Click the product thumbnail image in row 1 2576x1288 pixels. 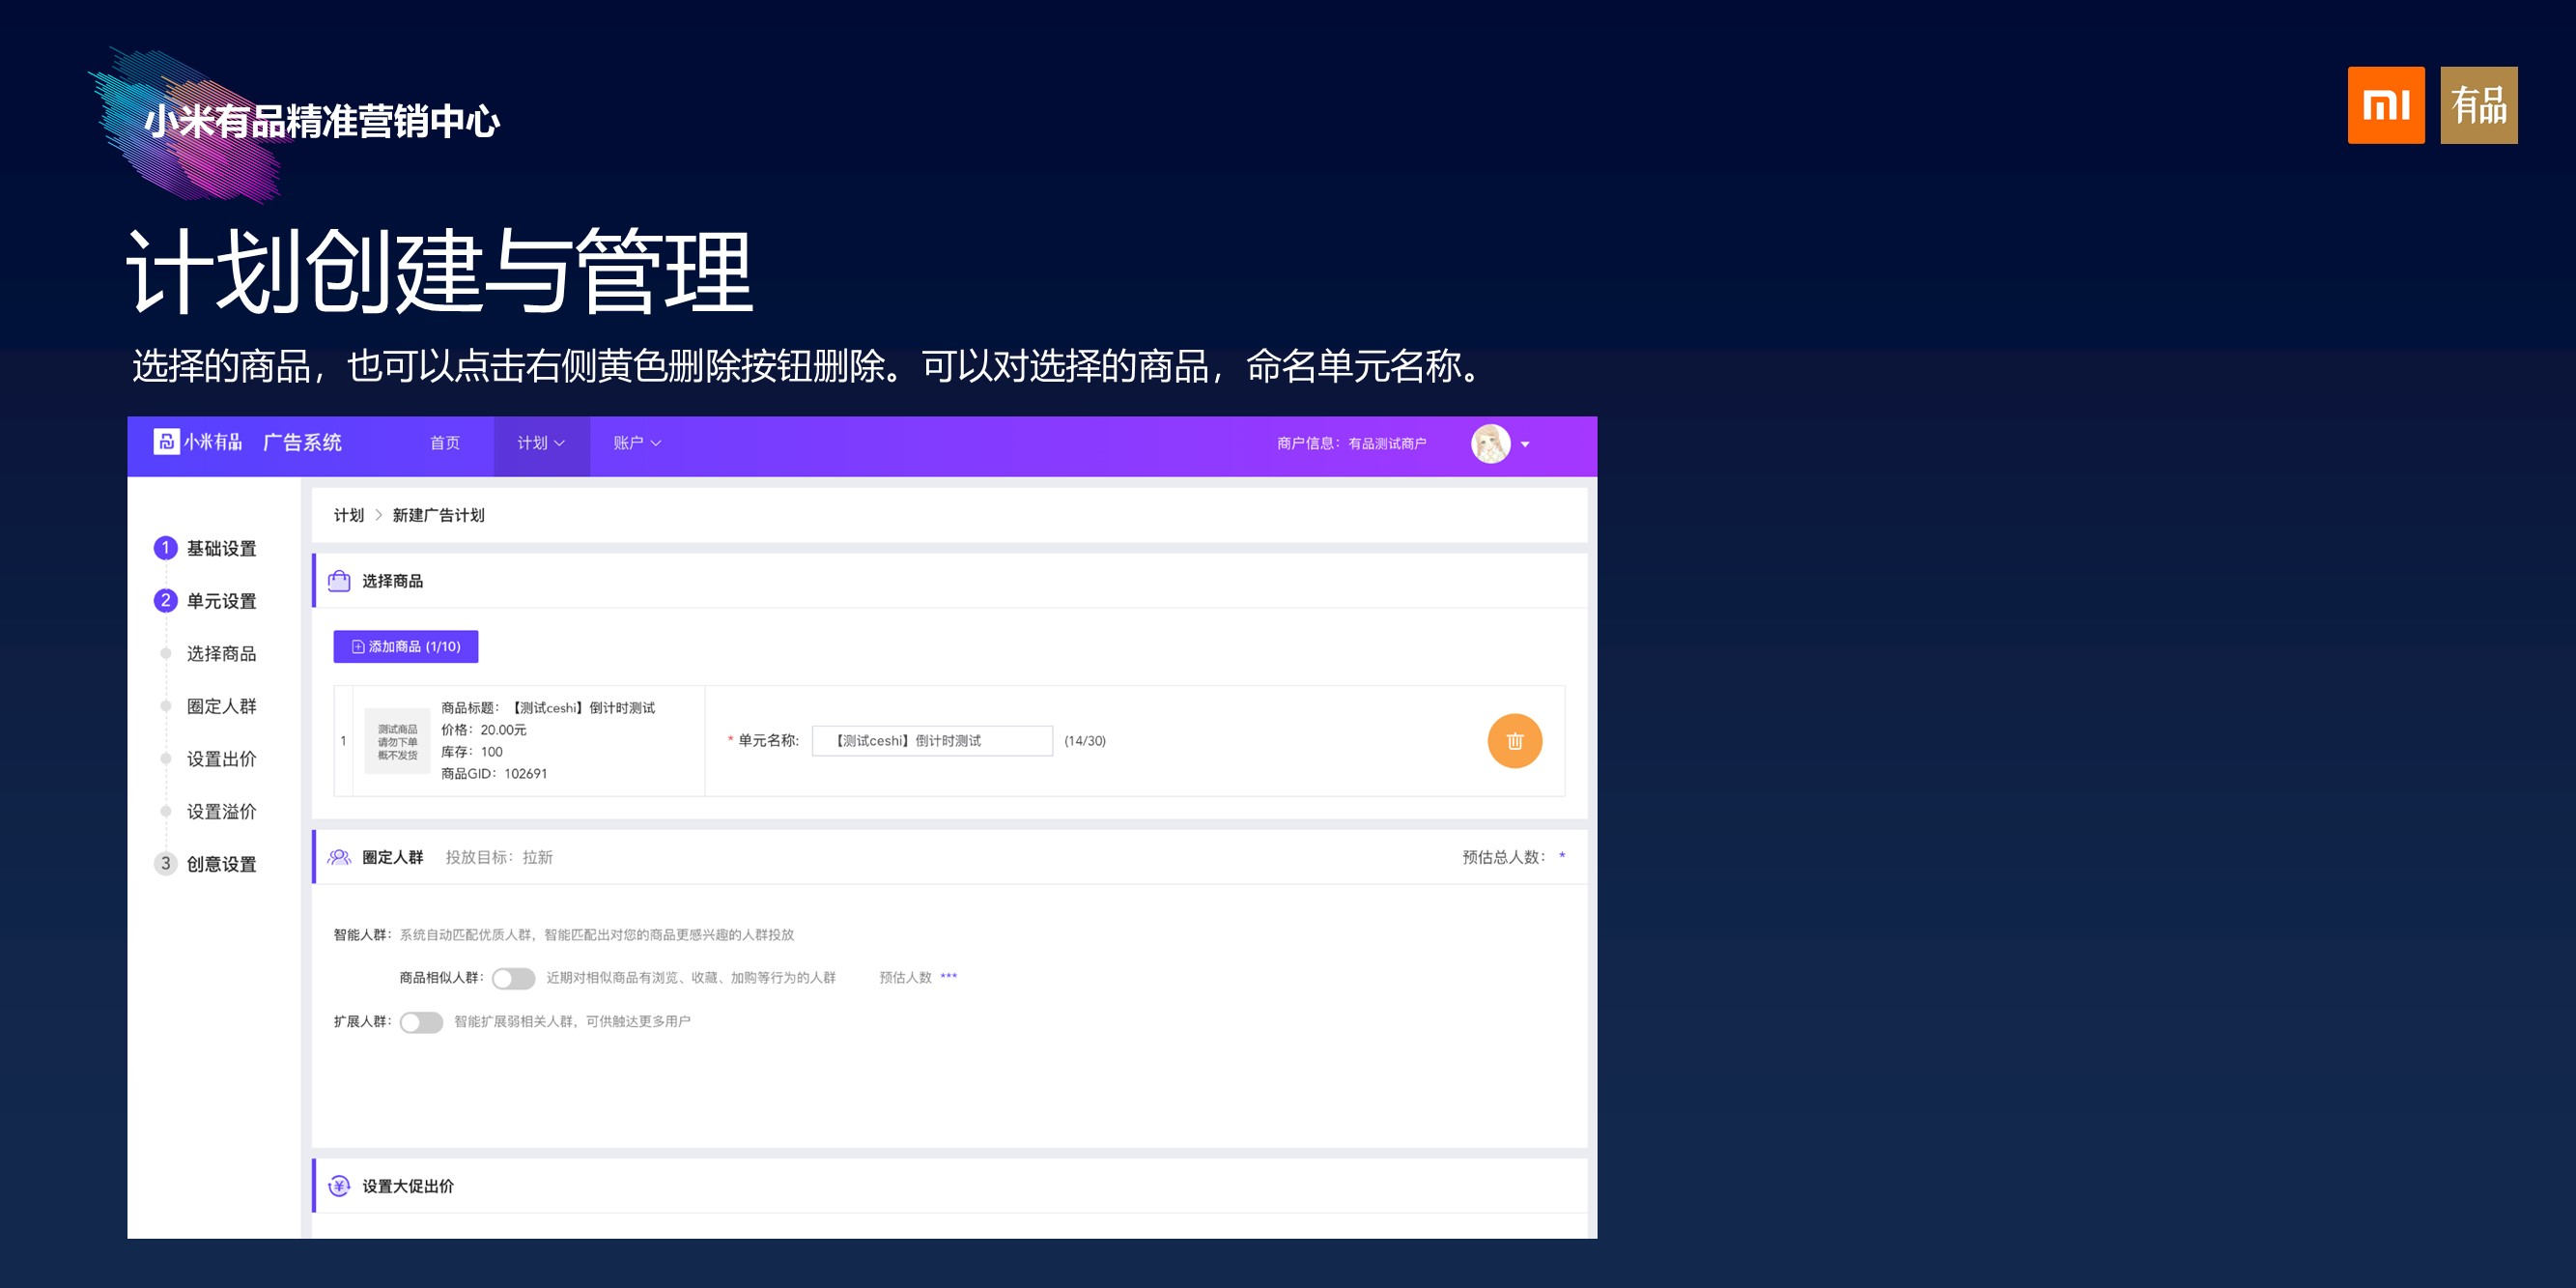click(397, 741)
